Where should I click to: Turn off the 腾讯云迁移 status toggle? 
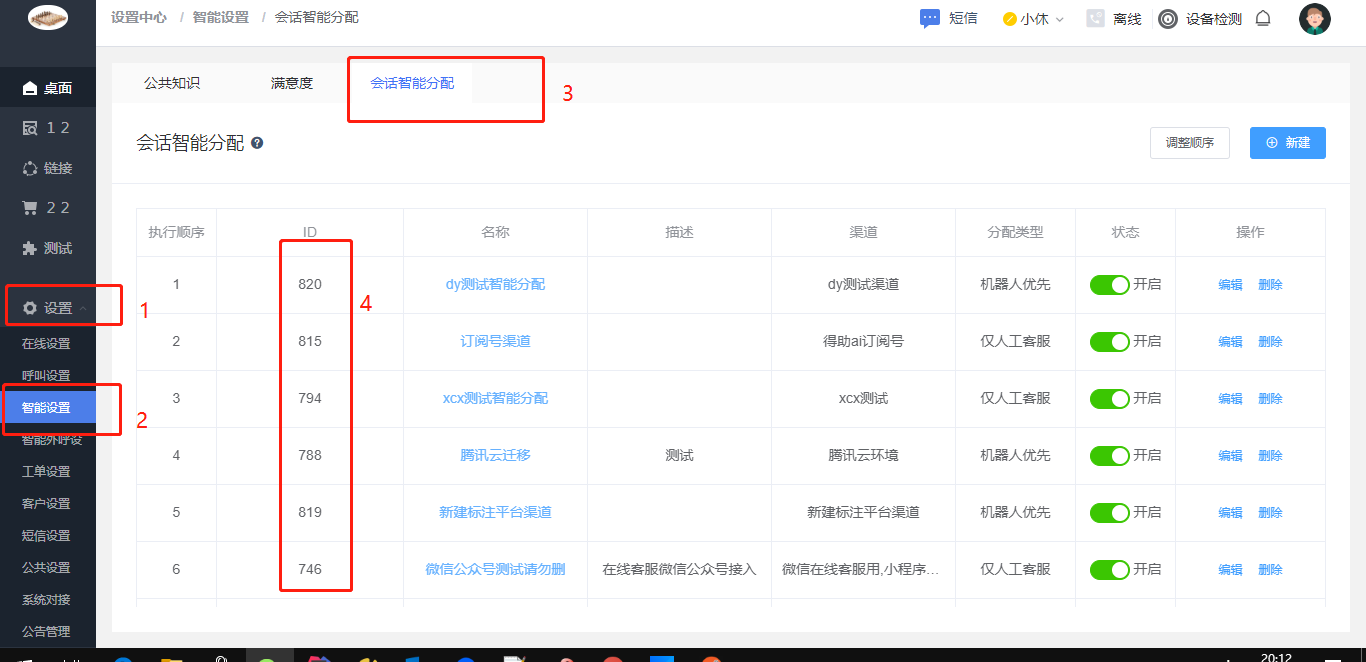coord(1109,456)
